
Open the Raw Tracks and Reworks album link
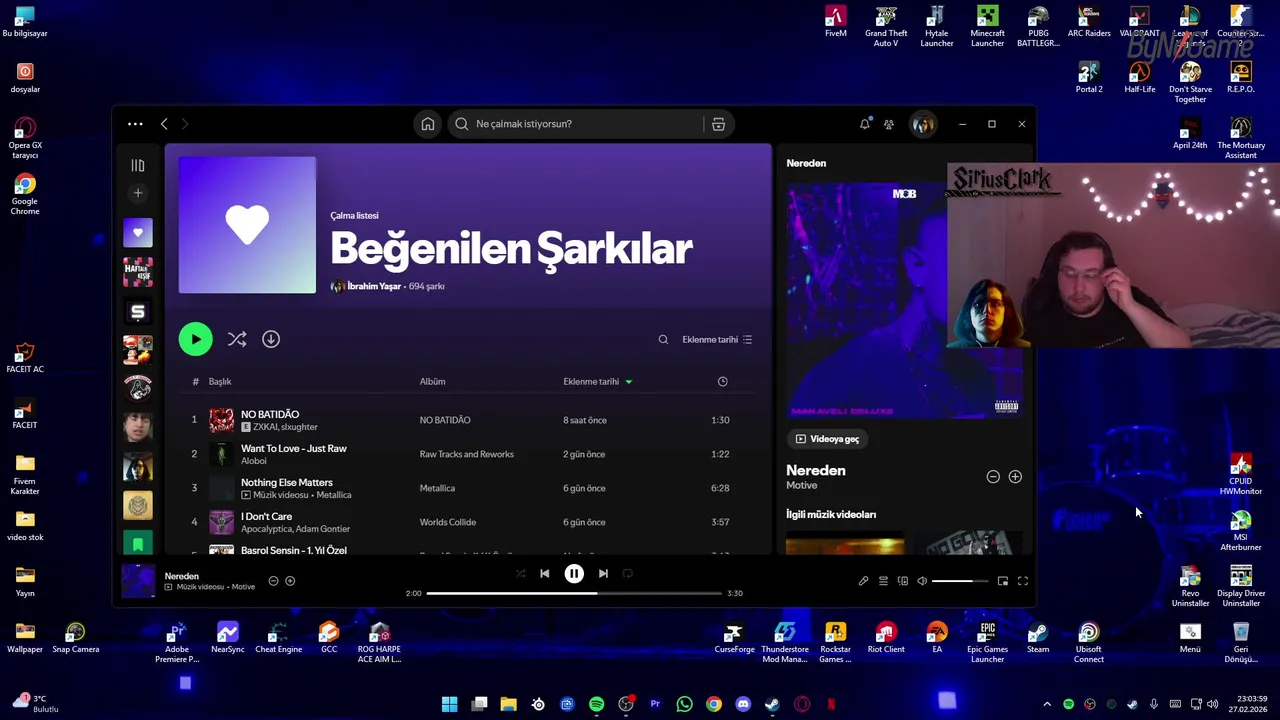pos(467,454)
